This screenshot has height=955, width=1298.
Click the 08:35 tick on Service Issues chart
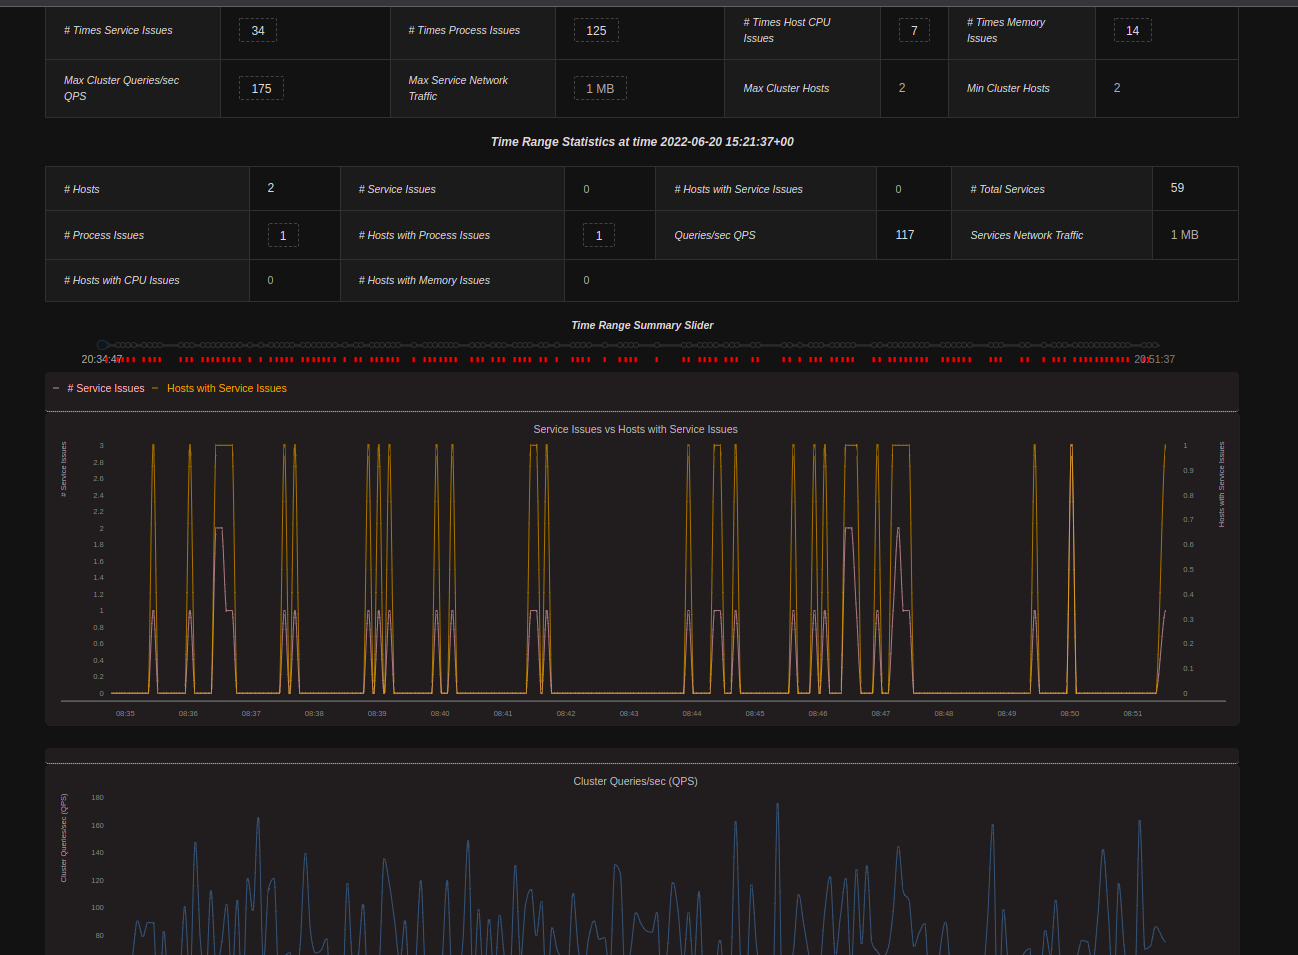tap(125, 714)
